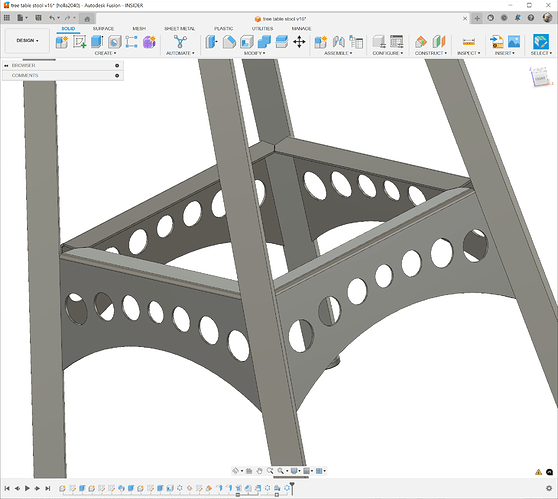
Task: Toggle the Comments panel options dot
Action: [x=117, y=75]
